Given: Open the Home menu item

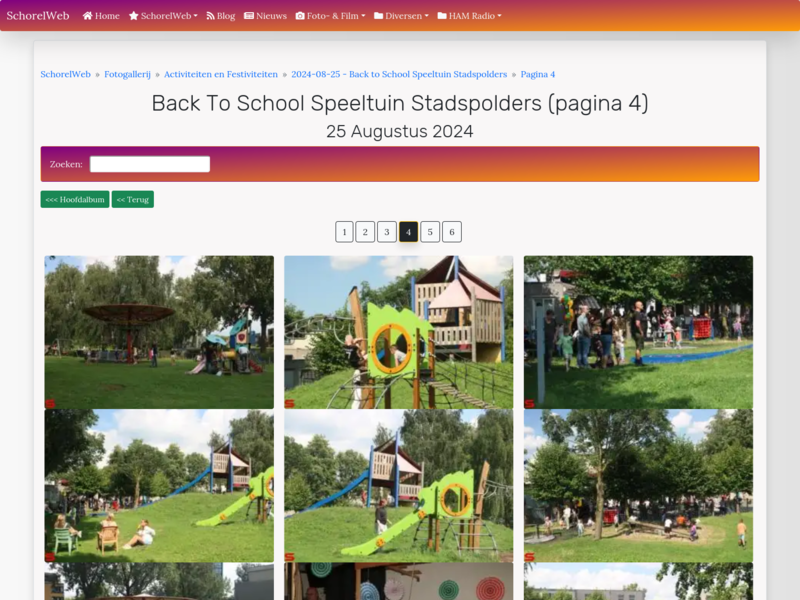Looking at the screenshot, I should point(101,16).
